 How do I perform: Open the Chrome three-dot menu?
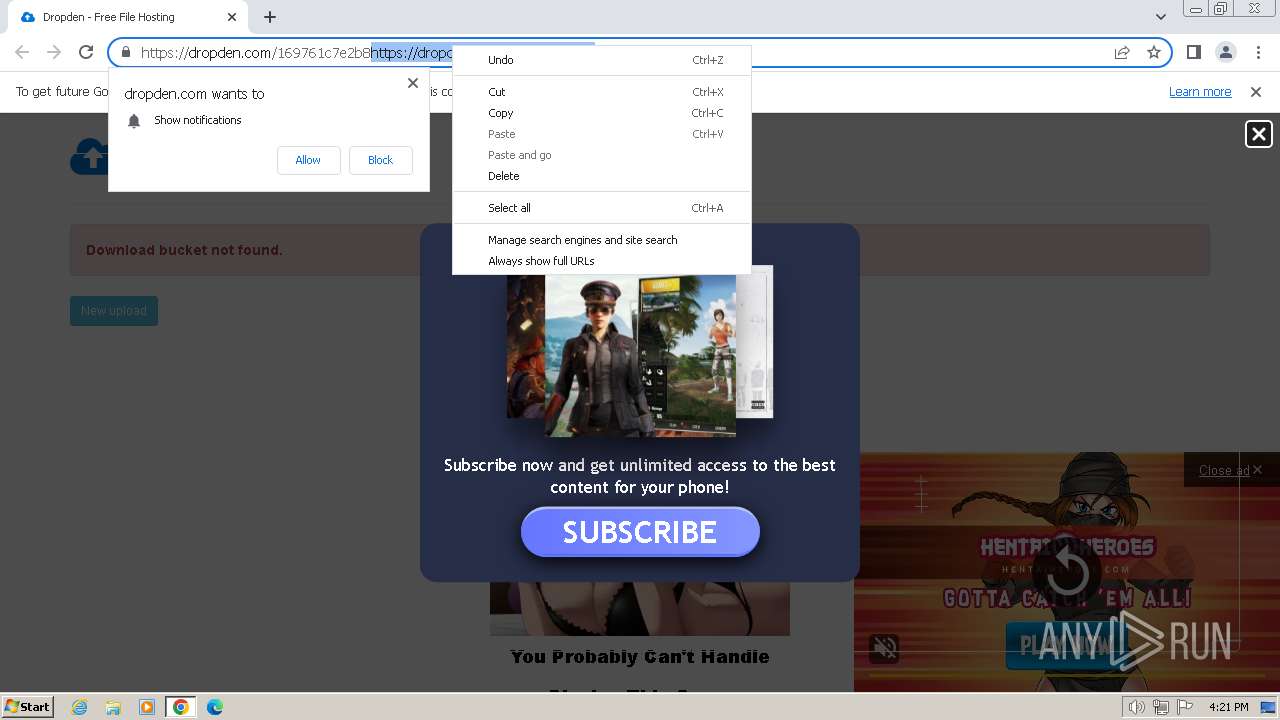1258,52
